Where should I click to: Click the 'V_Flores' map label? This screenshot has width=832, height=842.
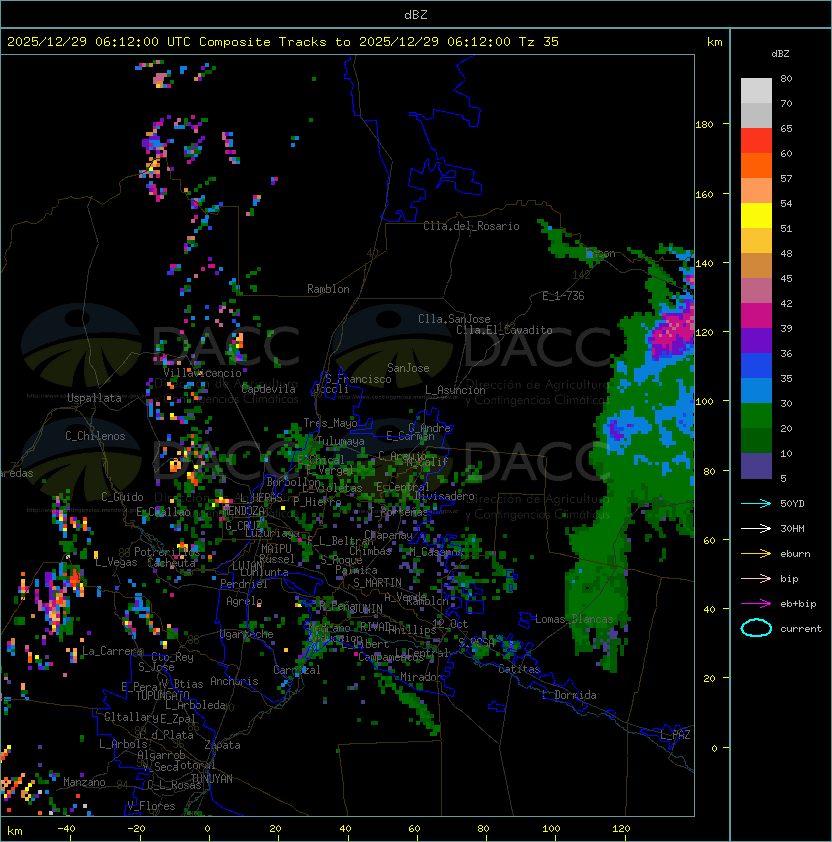(x=151, y=806)
